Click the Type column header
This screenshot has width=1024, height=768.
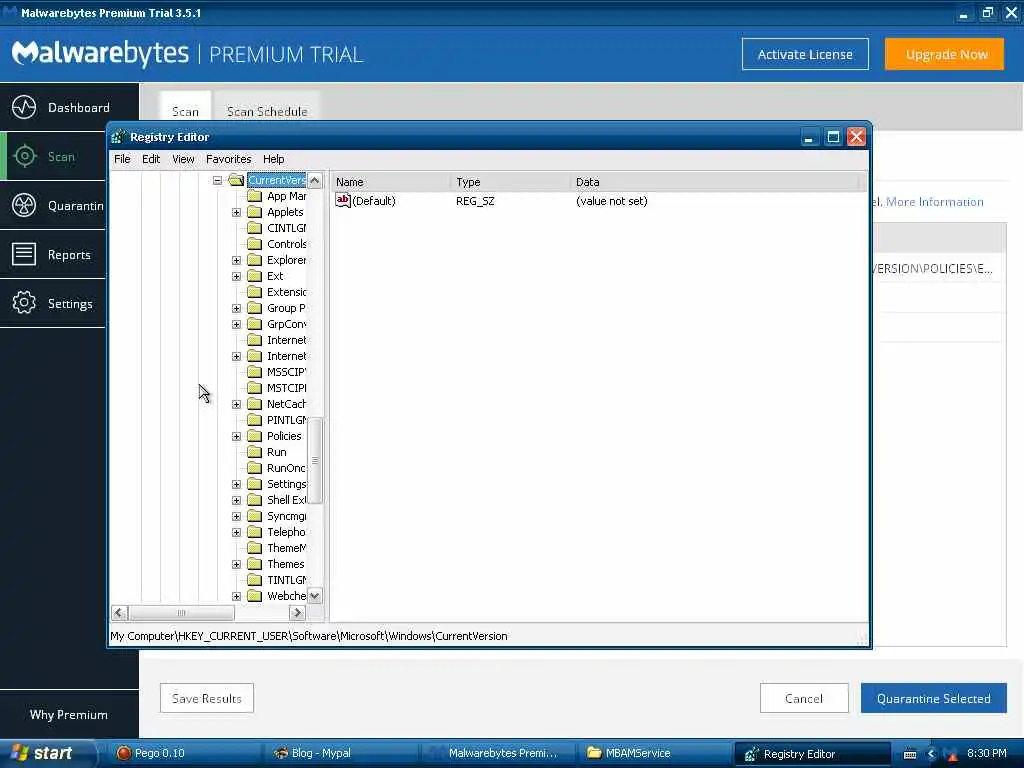tap(510, 182)
